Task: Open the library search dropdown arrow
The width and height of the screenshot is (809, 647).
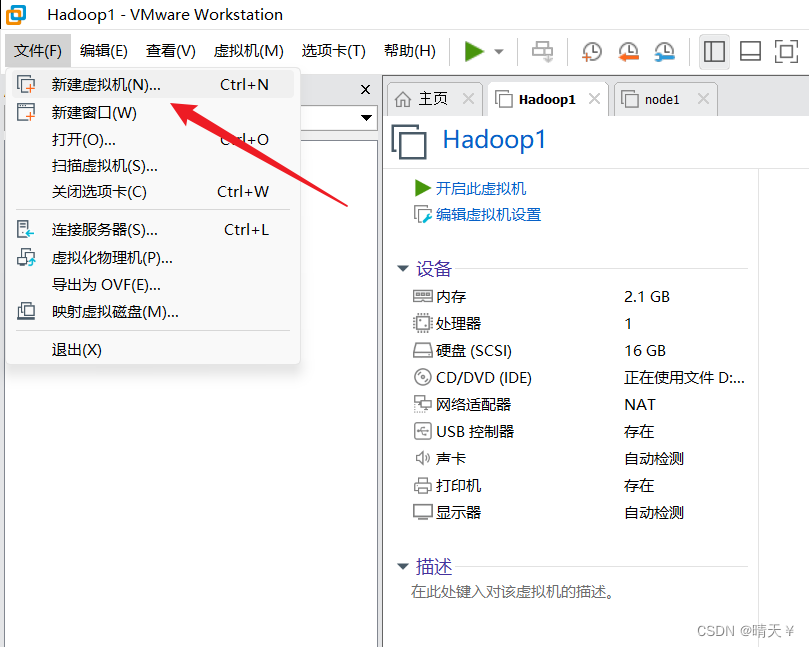Action: [366, 118]
